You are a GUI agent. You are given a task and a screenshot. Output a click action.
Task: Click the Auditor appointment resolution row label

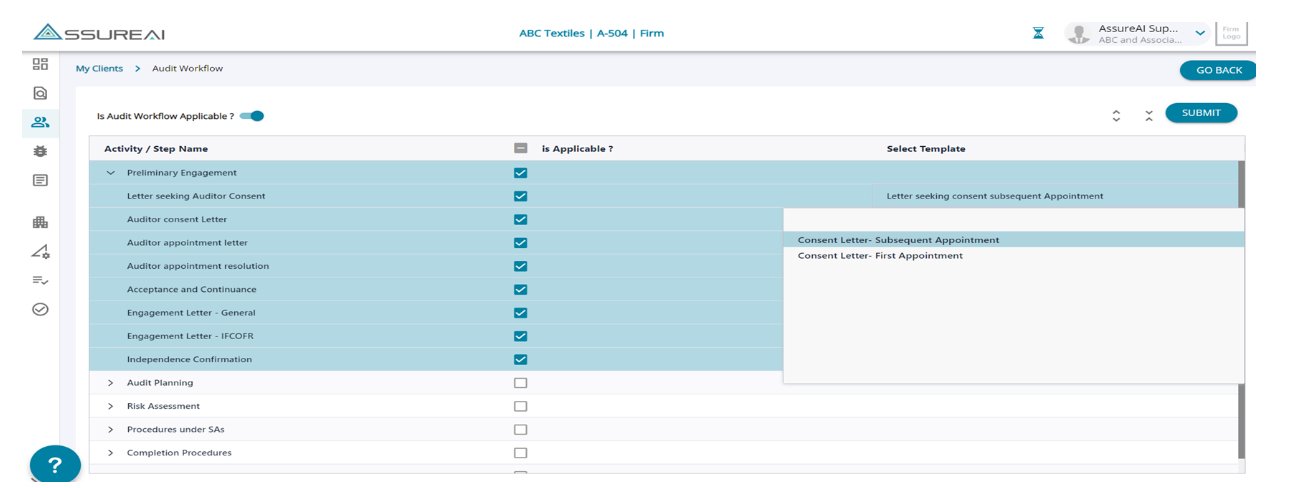coord(198,266)
